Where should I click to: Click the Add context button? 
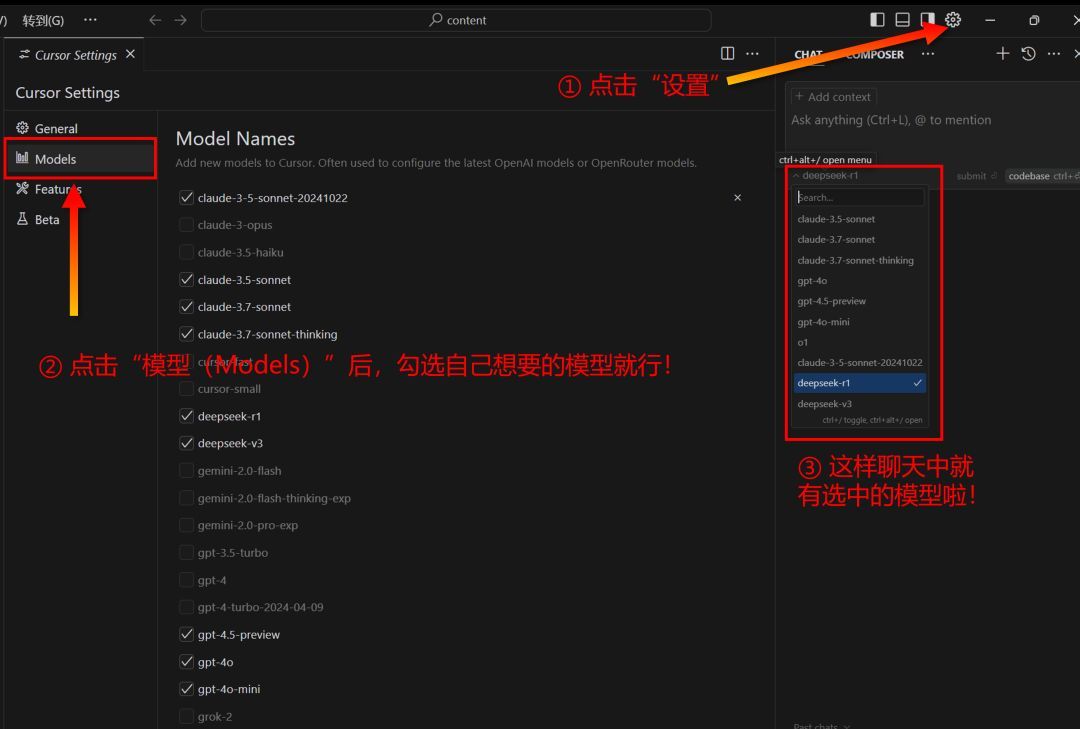pyautogui.click(x=833, y=96)
